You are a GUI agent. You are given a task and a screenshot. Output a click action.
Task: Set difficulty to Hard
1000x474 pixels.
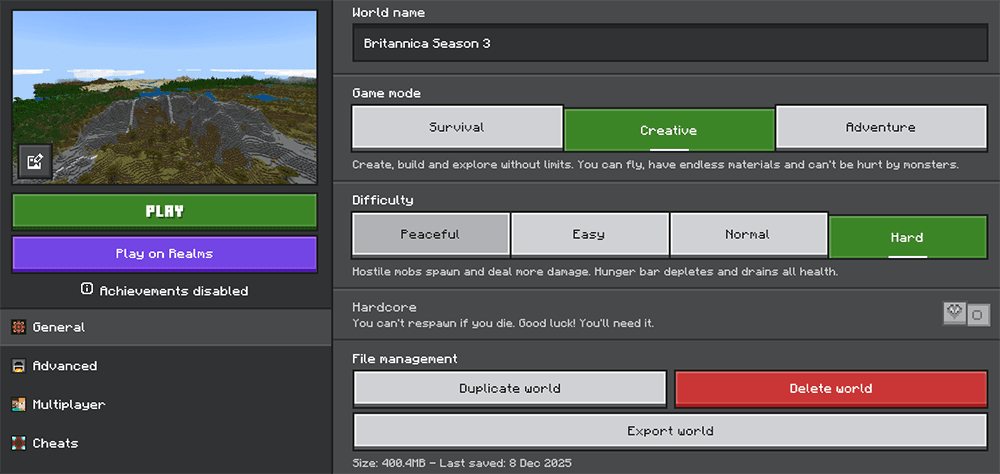[x=908, y=237]
